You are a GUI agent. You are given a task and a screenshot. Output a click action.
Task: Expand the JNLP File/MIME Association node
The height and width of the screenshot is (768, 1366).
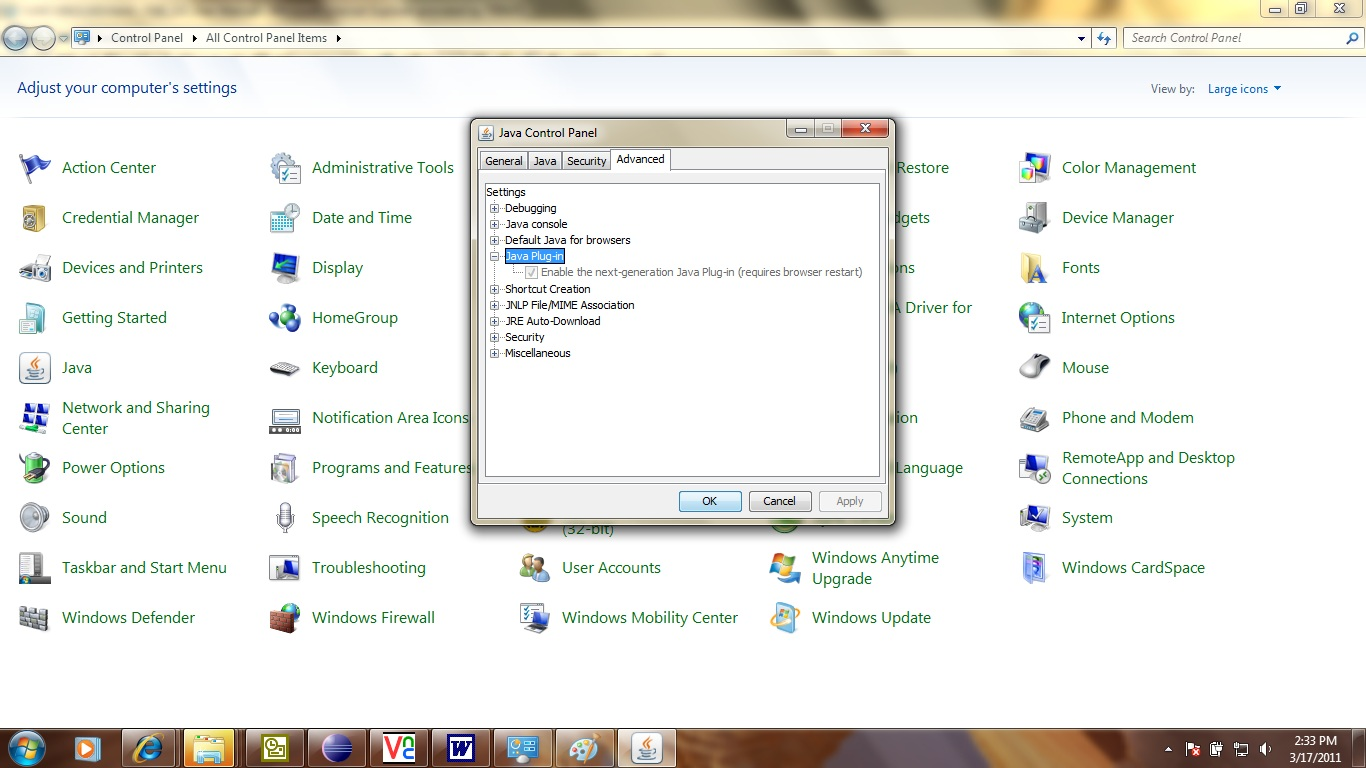pyautogui.click(x=494, y=305)
